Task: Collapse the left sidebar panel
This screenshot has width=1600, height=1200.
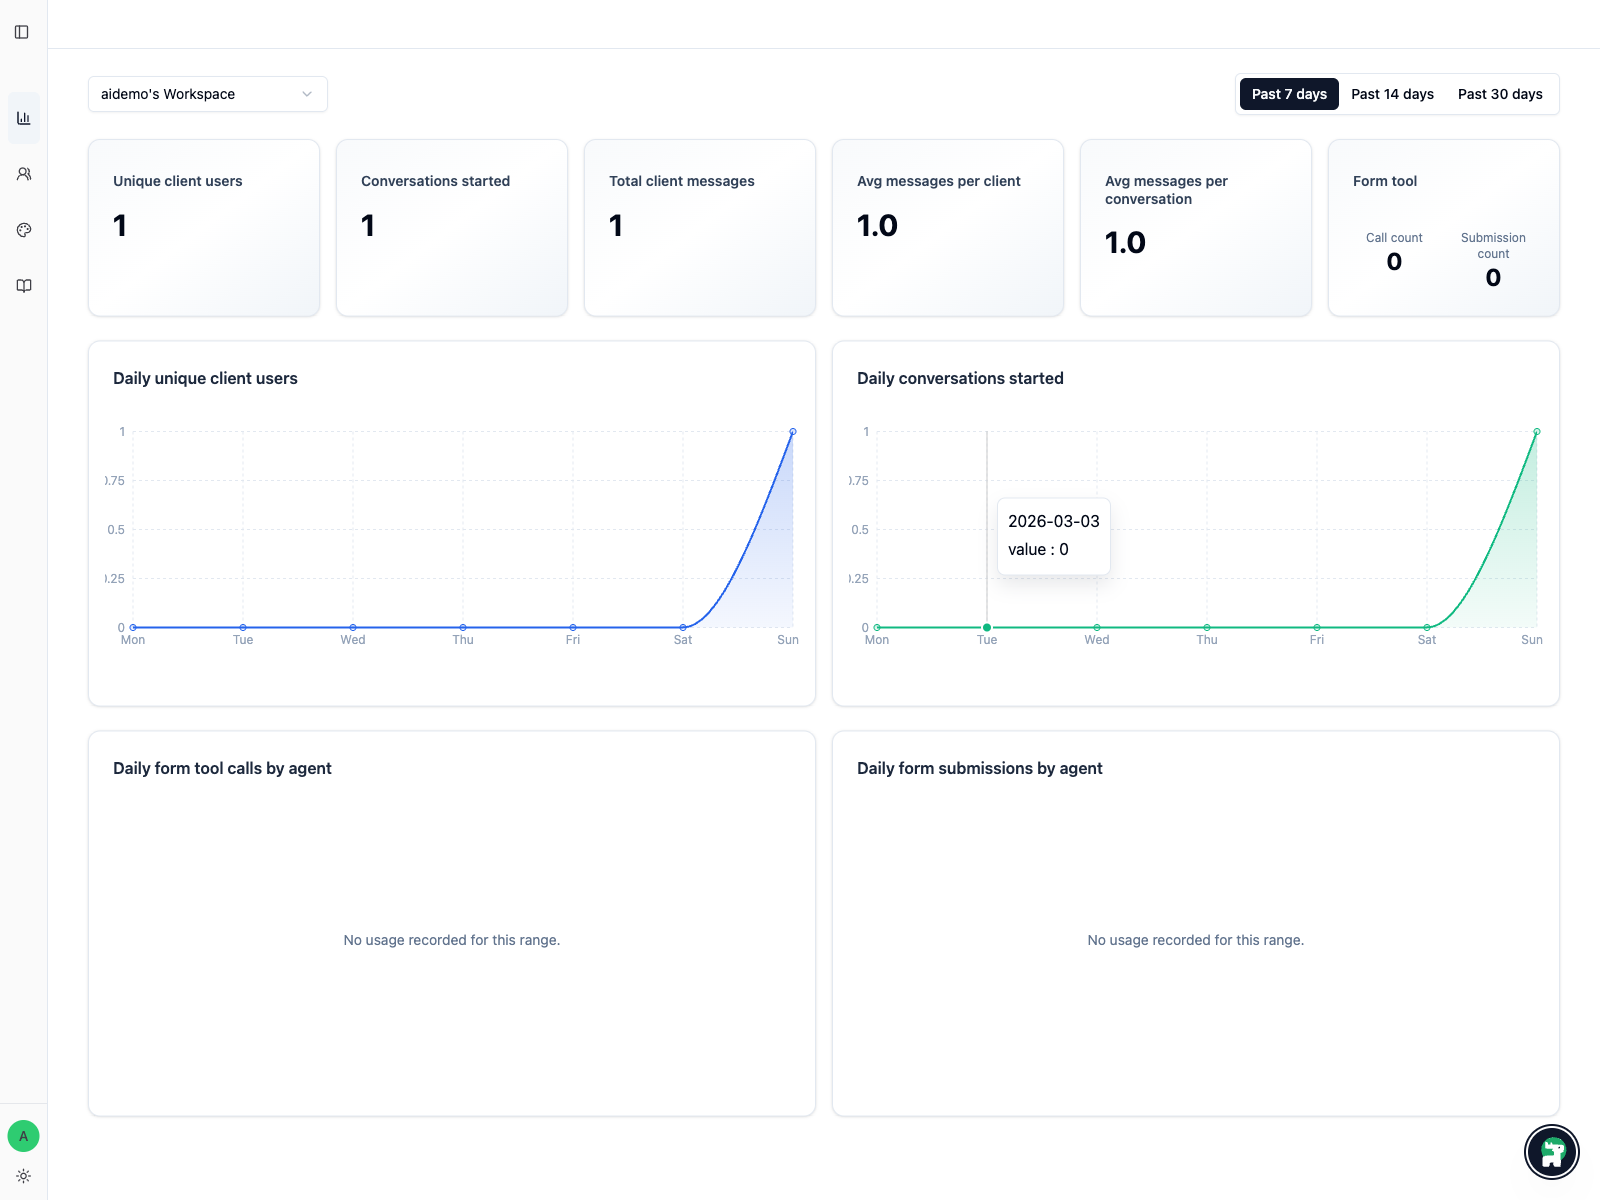Action: click(x=23, y=31)
